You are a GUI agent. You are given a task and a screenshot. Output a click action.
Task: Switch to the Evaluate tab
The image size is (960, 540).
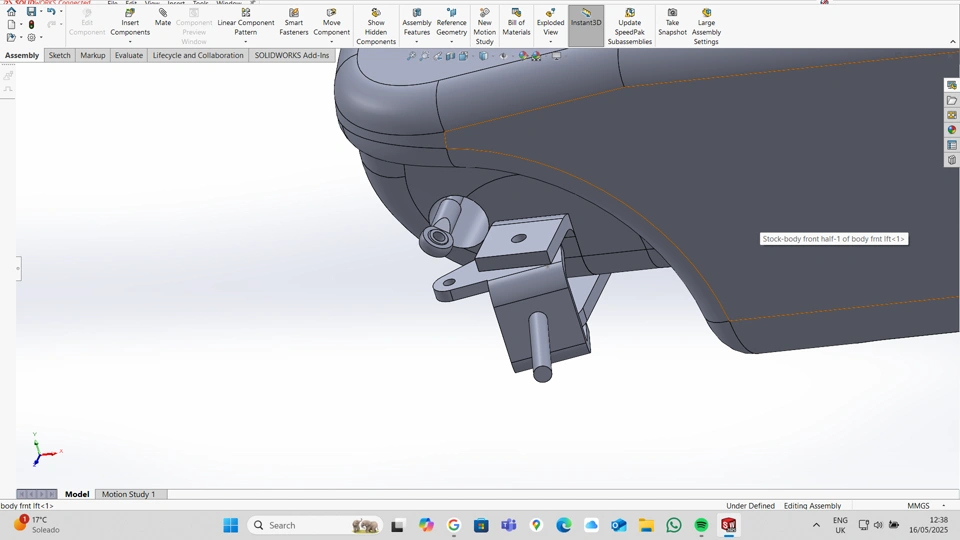(x=128, y=55)
